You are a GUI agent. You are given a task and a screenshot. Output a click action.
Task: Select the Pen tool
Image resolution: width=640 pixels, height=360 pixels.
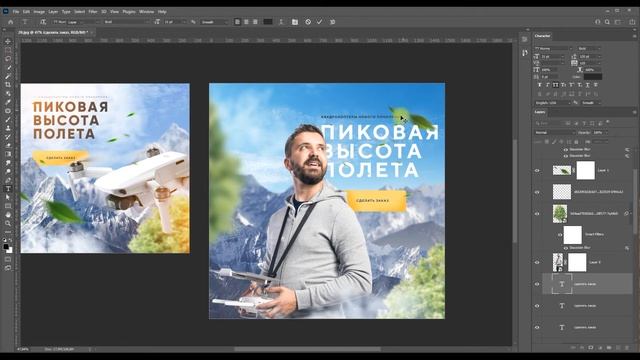pos(8,180)
